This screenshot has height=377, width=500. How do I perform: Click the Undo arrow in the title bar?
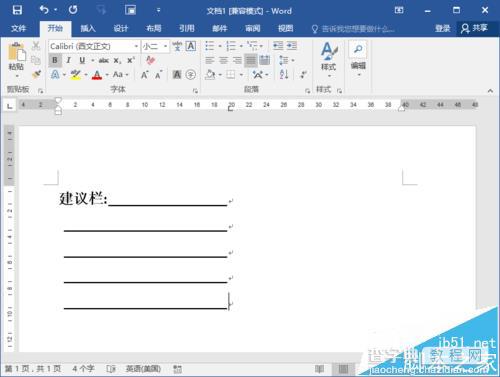coord(44,10)
